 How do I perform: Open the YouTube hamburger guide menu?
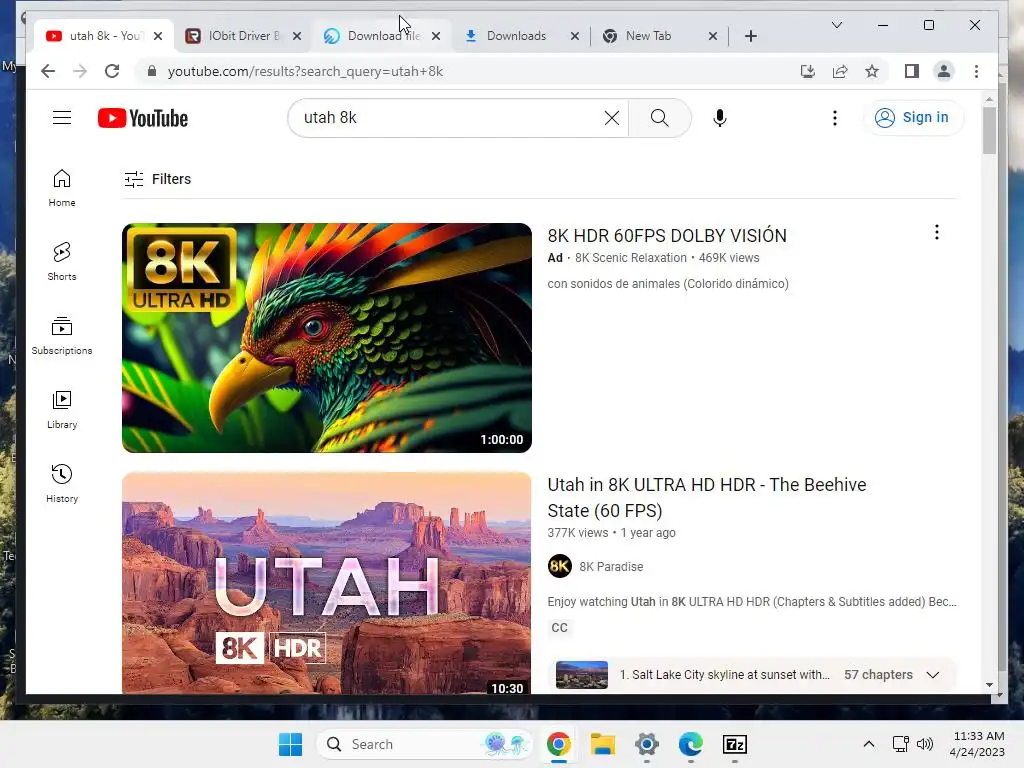pos(62,118)
